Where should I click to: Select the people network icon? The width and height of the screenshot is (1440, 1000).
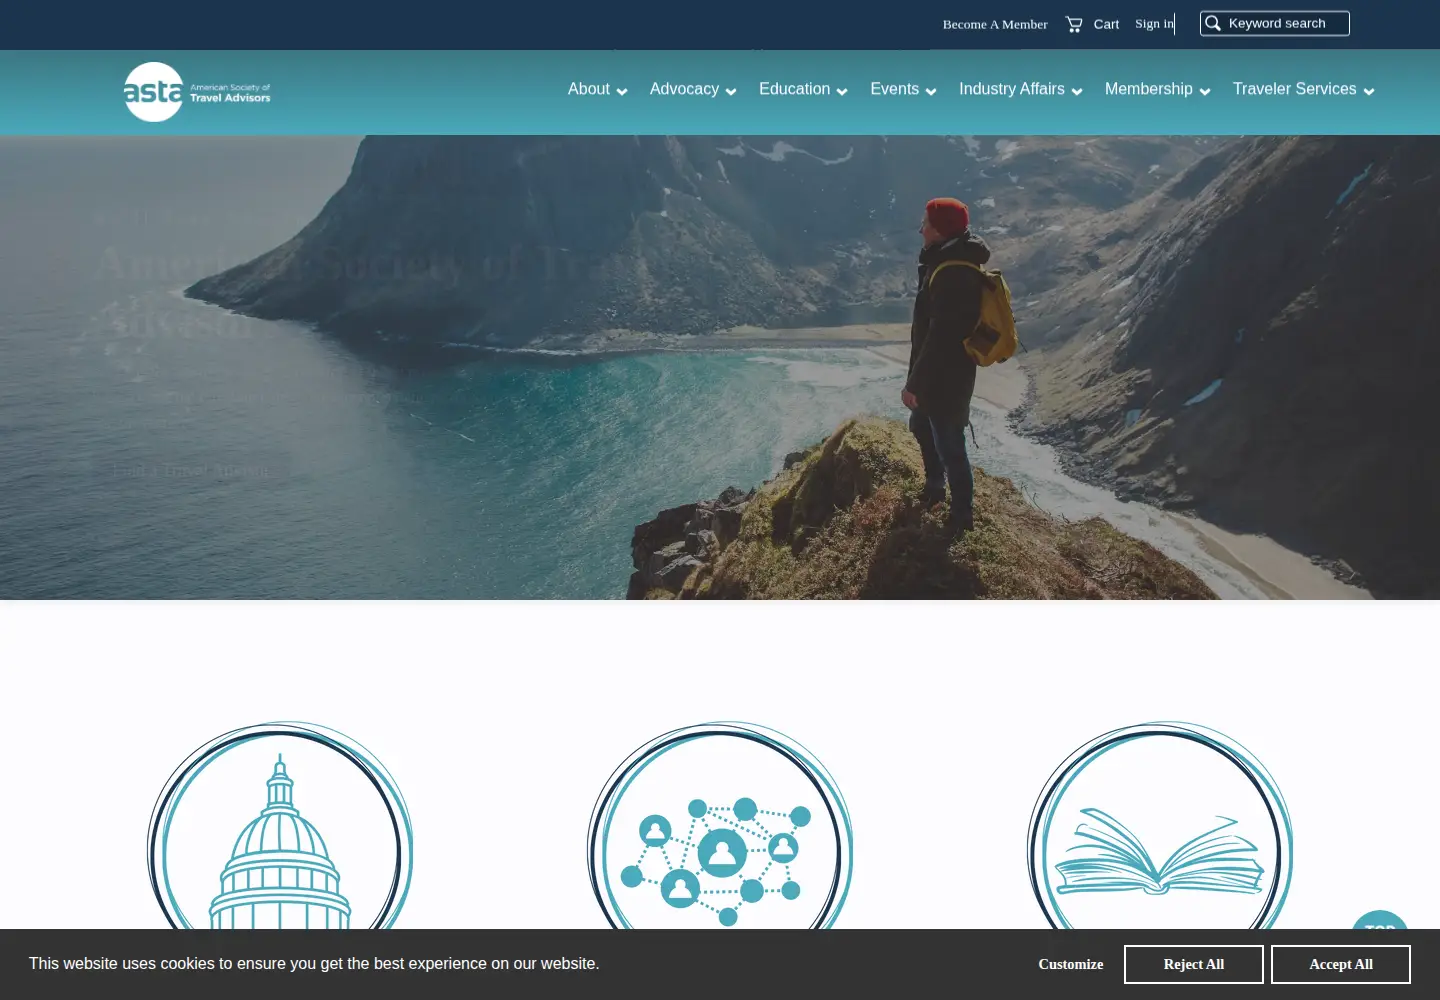(x=720, y=826)
